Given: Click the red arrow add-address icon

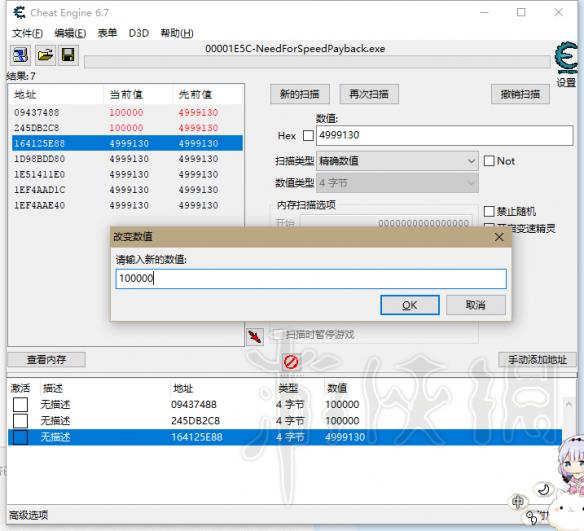Looking at the screenshot, I should [255, 337].
